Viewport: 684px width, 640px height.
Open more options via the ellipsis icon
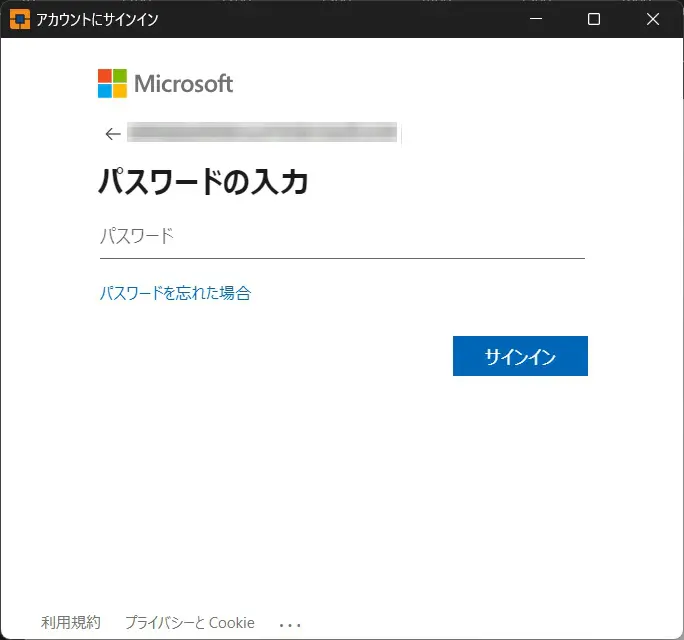[290, 624]
